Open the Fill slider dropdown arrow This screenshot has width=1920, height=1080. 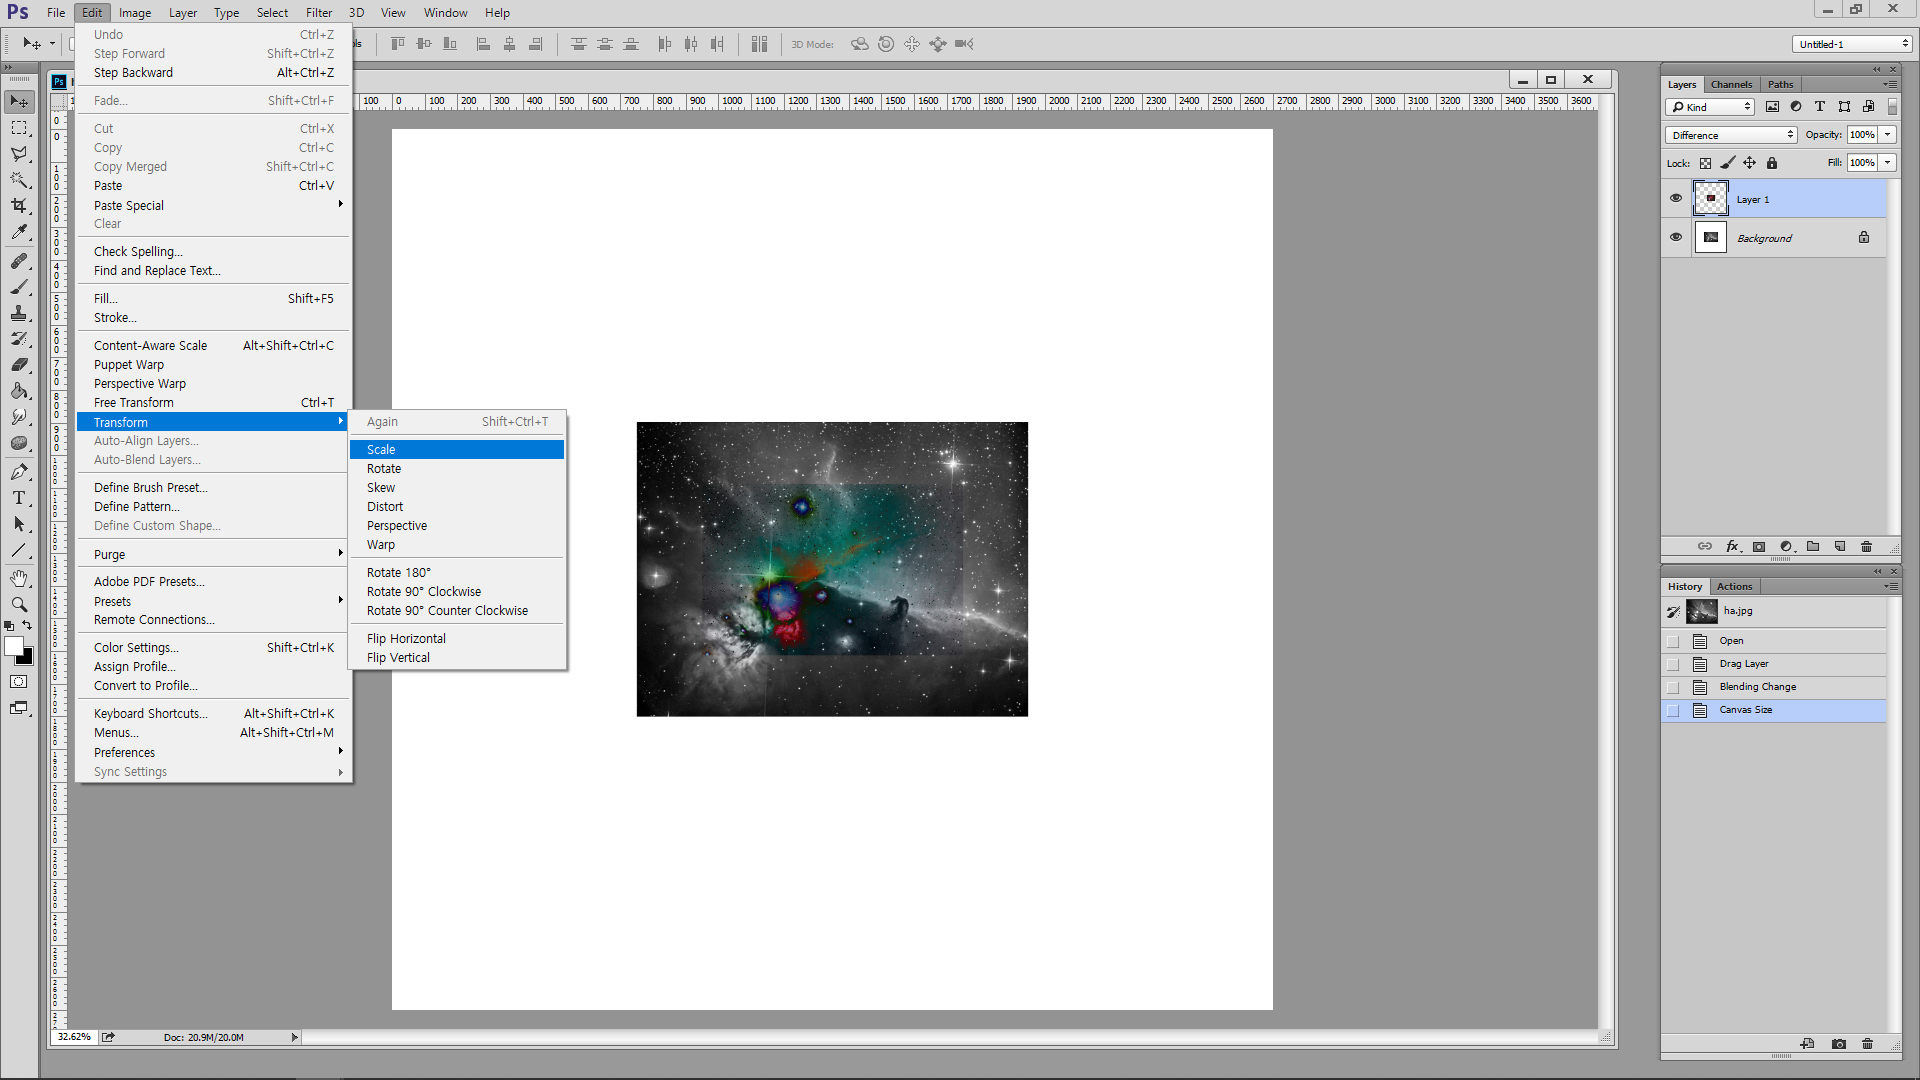coord(1888,163)
